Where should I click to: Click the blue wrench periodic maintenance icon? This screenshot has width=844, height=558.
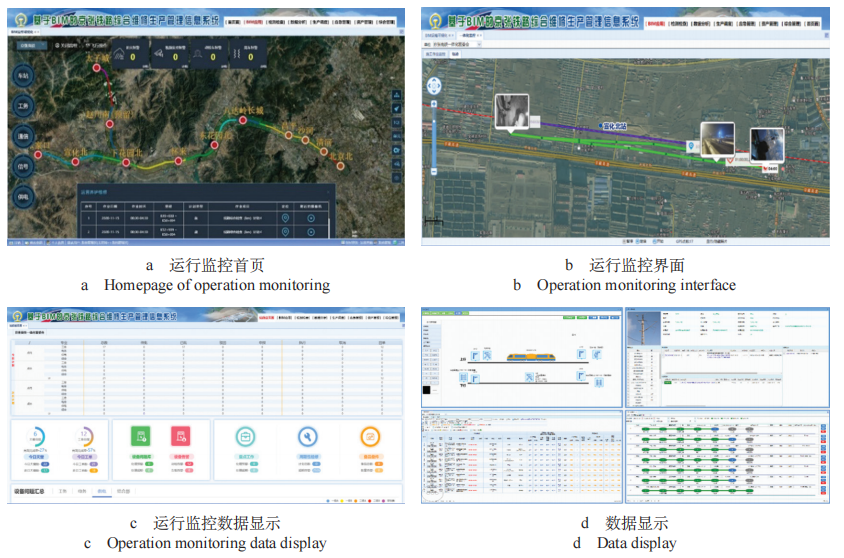tap(307, 436)
